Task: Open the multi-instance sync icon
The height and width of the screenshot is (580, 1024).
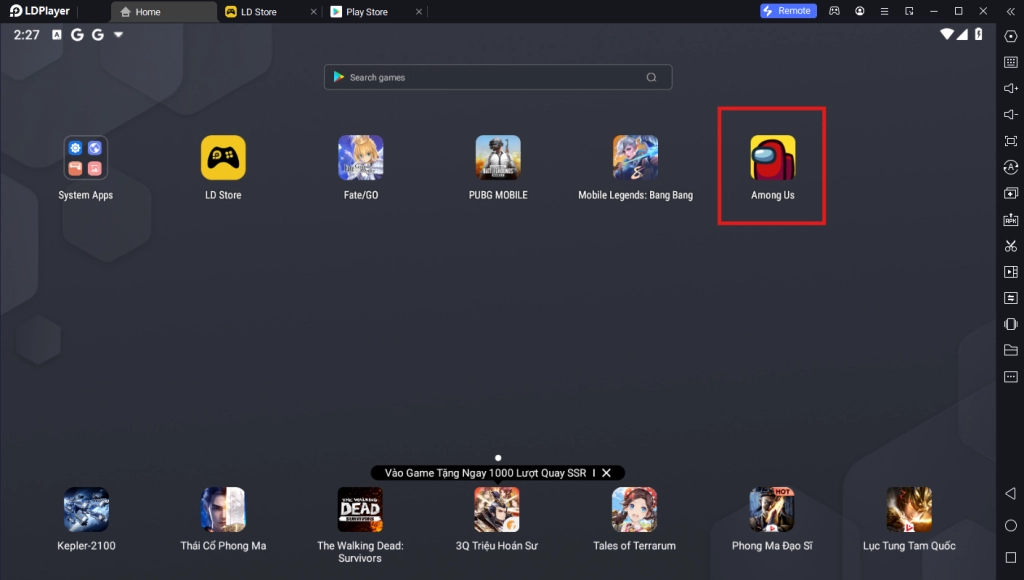Action: coord(1010,193)
